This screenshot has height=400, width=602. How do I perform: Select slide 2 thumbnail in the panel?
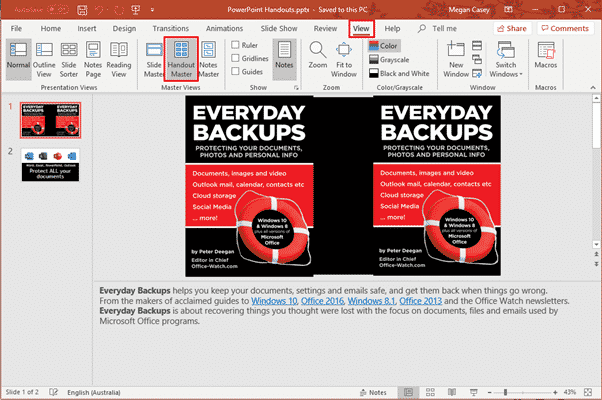pos(50,165)
